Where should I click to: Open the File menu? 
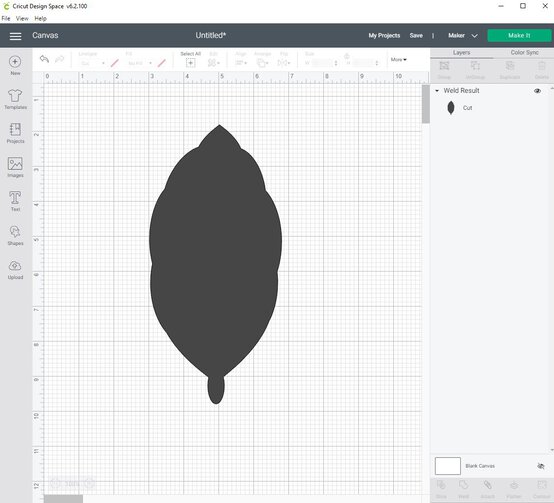click(x=6, y=18)
